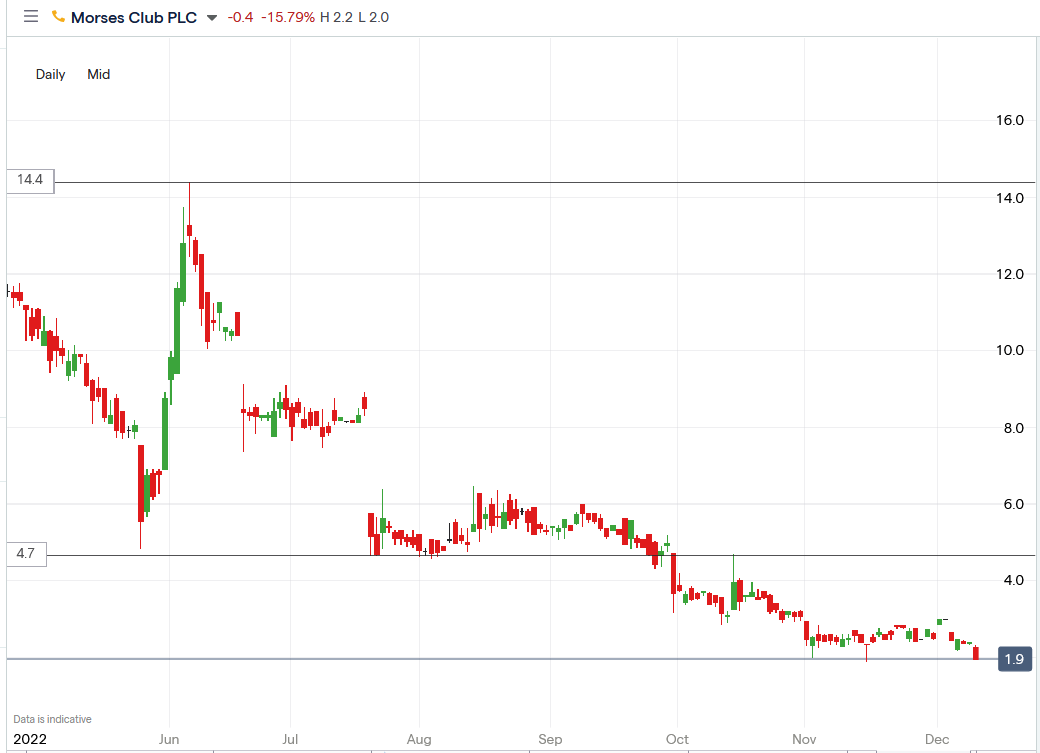Click the Jul marker on time axis
The width and height of the screenshot is (1040, 753).
[x=290, y=739]
